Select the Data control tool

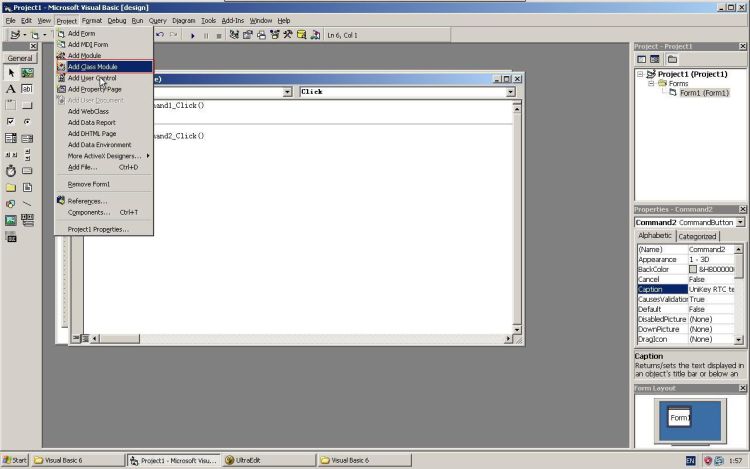point(27,220)
